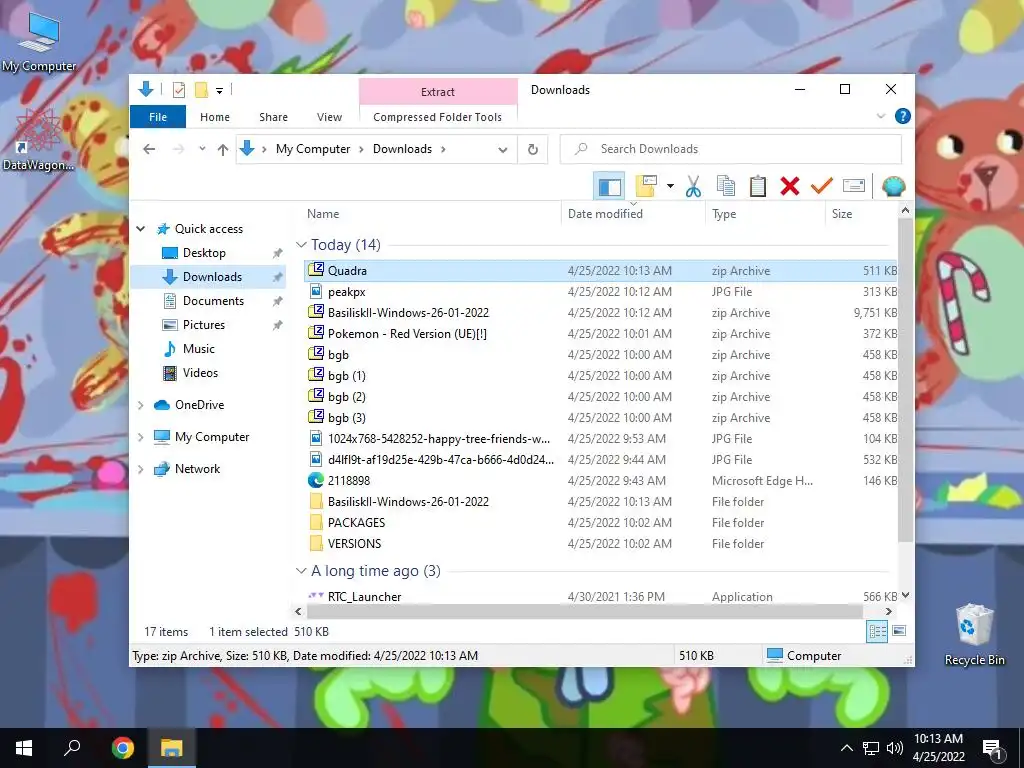This screenshot has width=1024, height=768.
Task: Click the Copy icon in toolbar
Action: 726,186
